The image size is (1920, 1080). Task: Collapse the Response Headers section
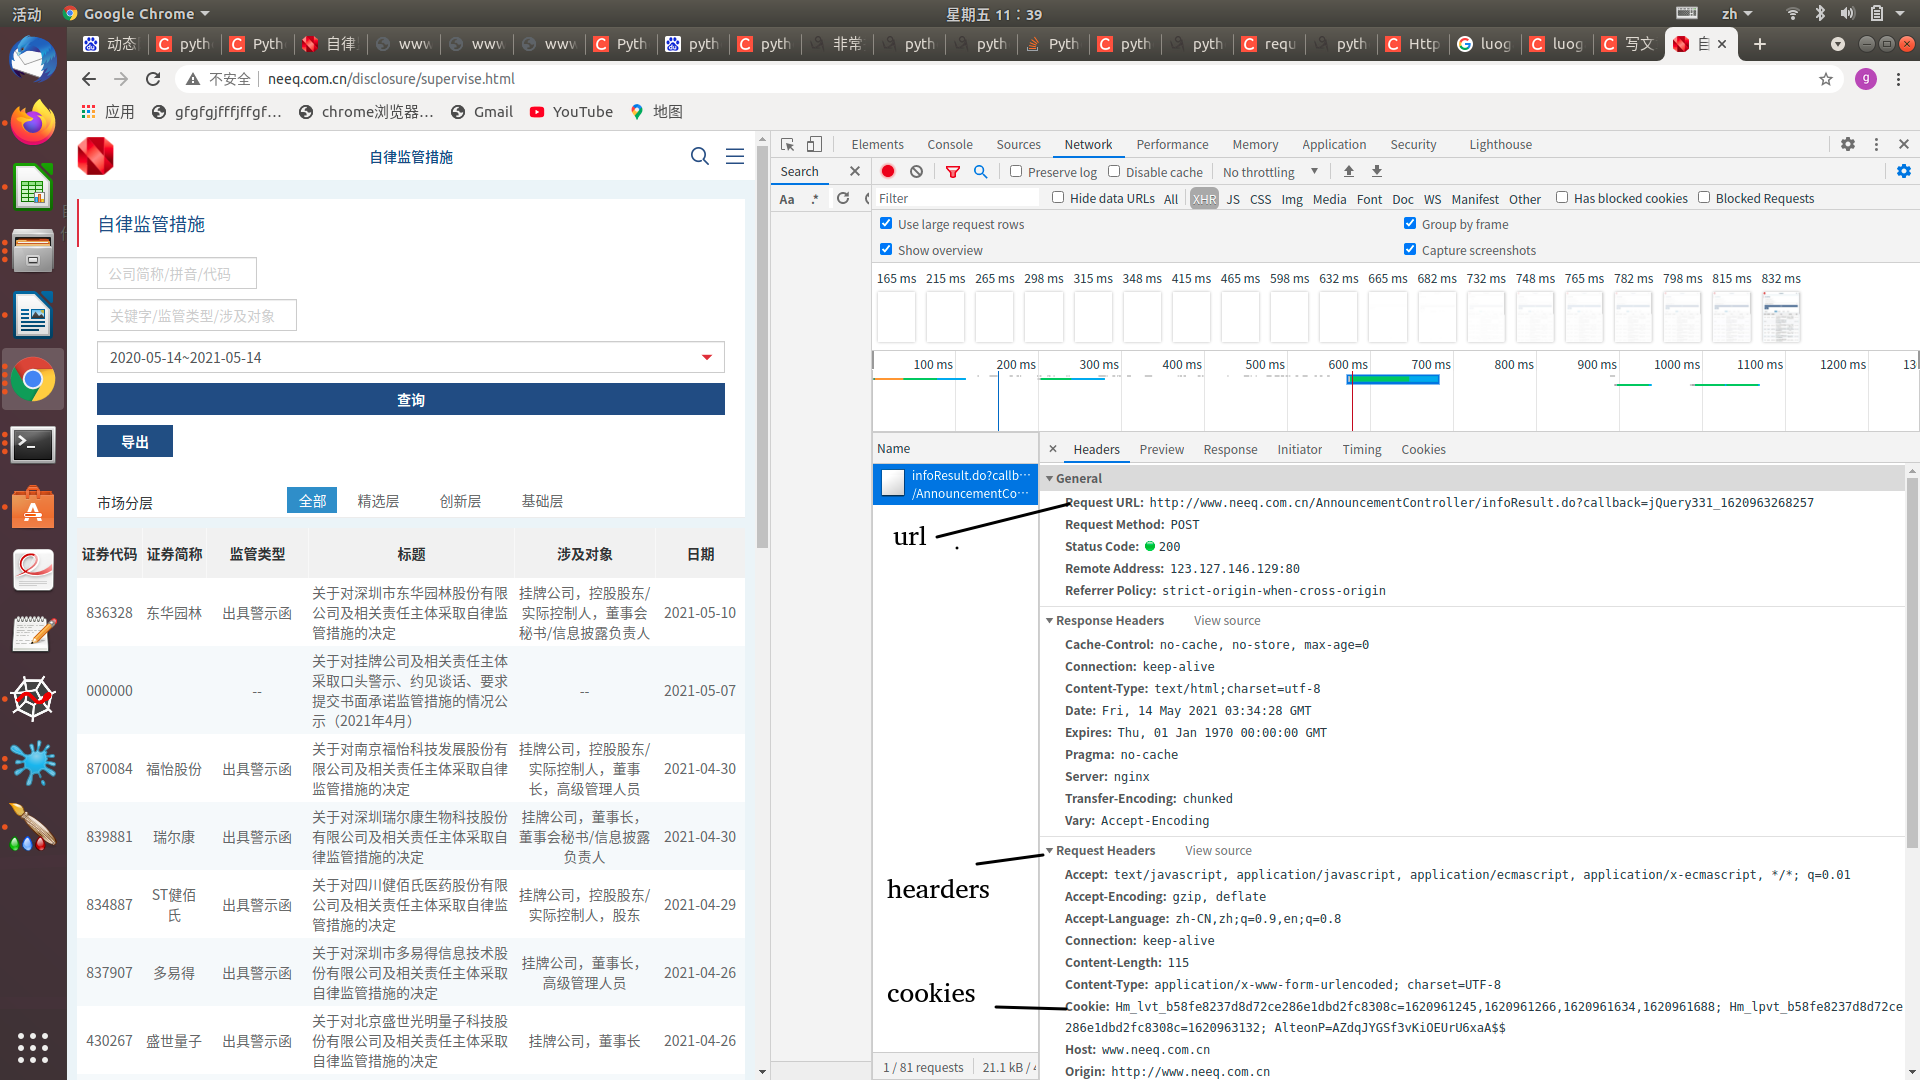point(1050,621)
